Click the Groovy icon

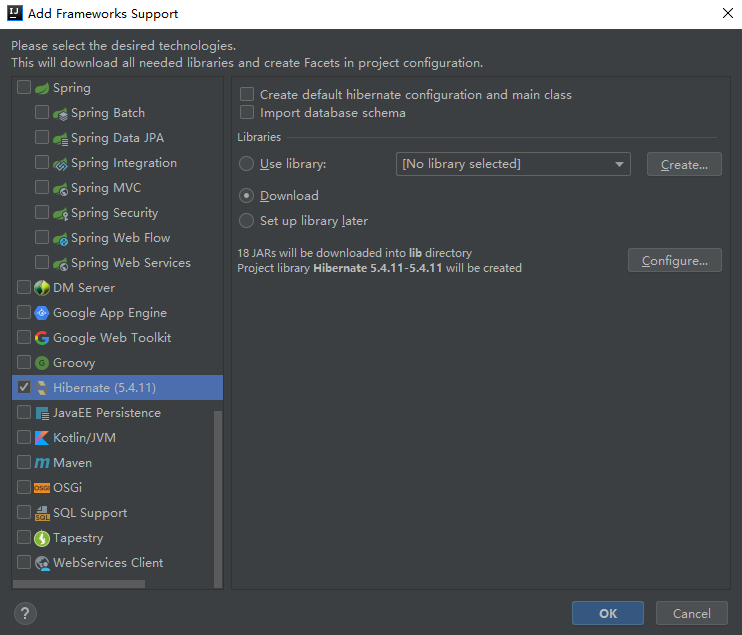coord(42,363)
